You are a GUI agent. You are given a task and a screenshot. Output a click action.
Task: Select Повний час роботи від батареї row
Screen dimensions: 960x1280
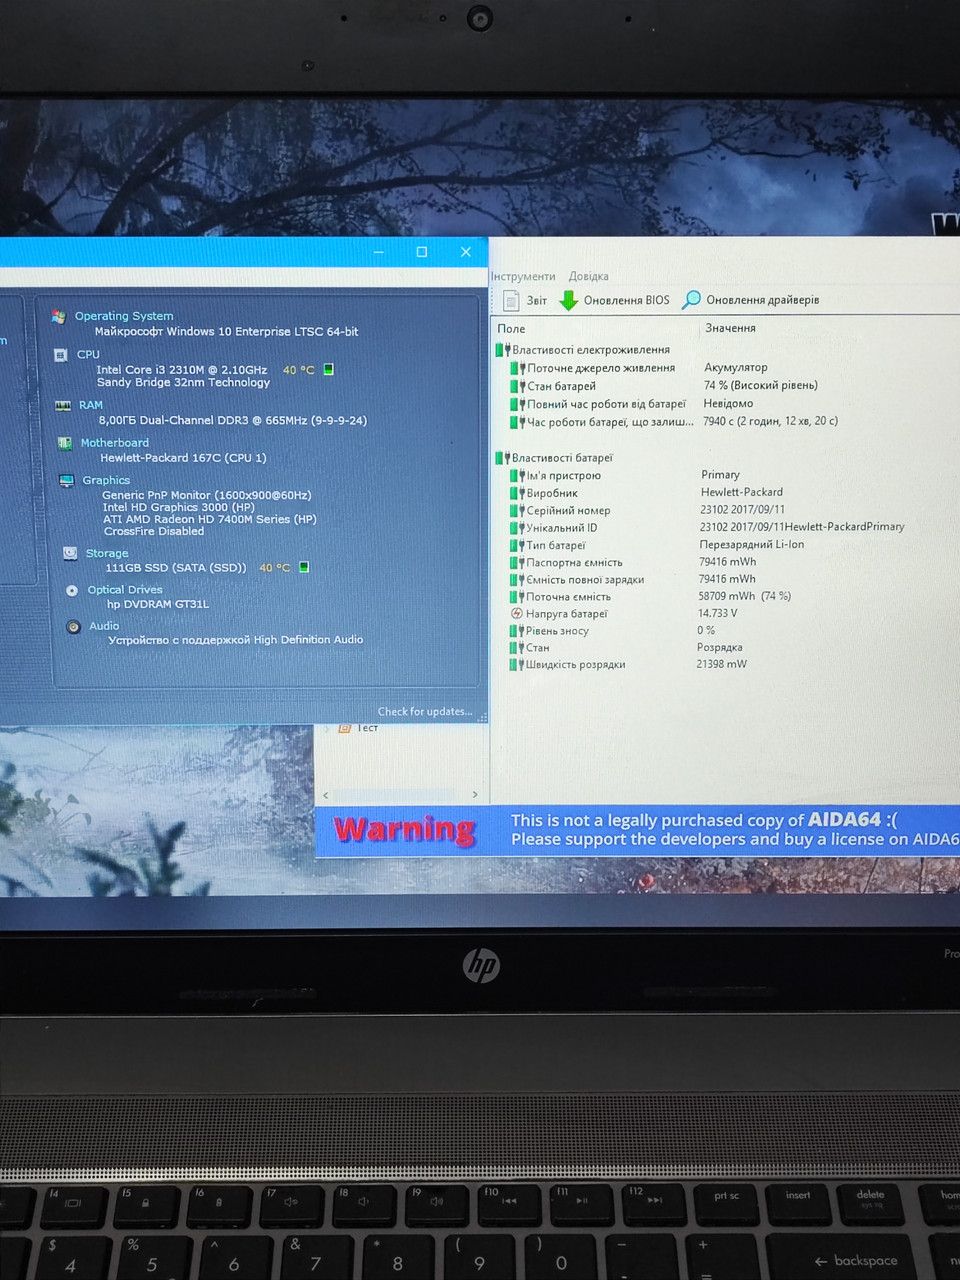point(632,404)
